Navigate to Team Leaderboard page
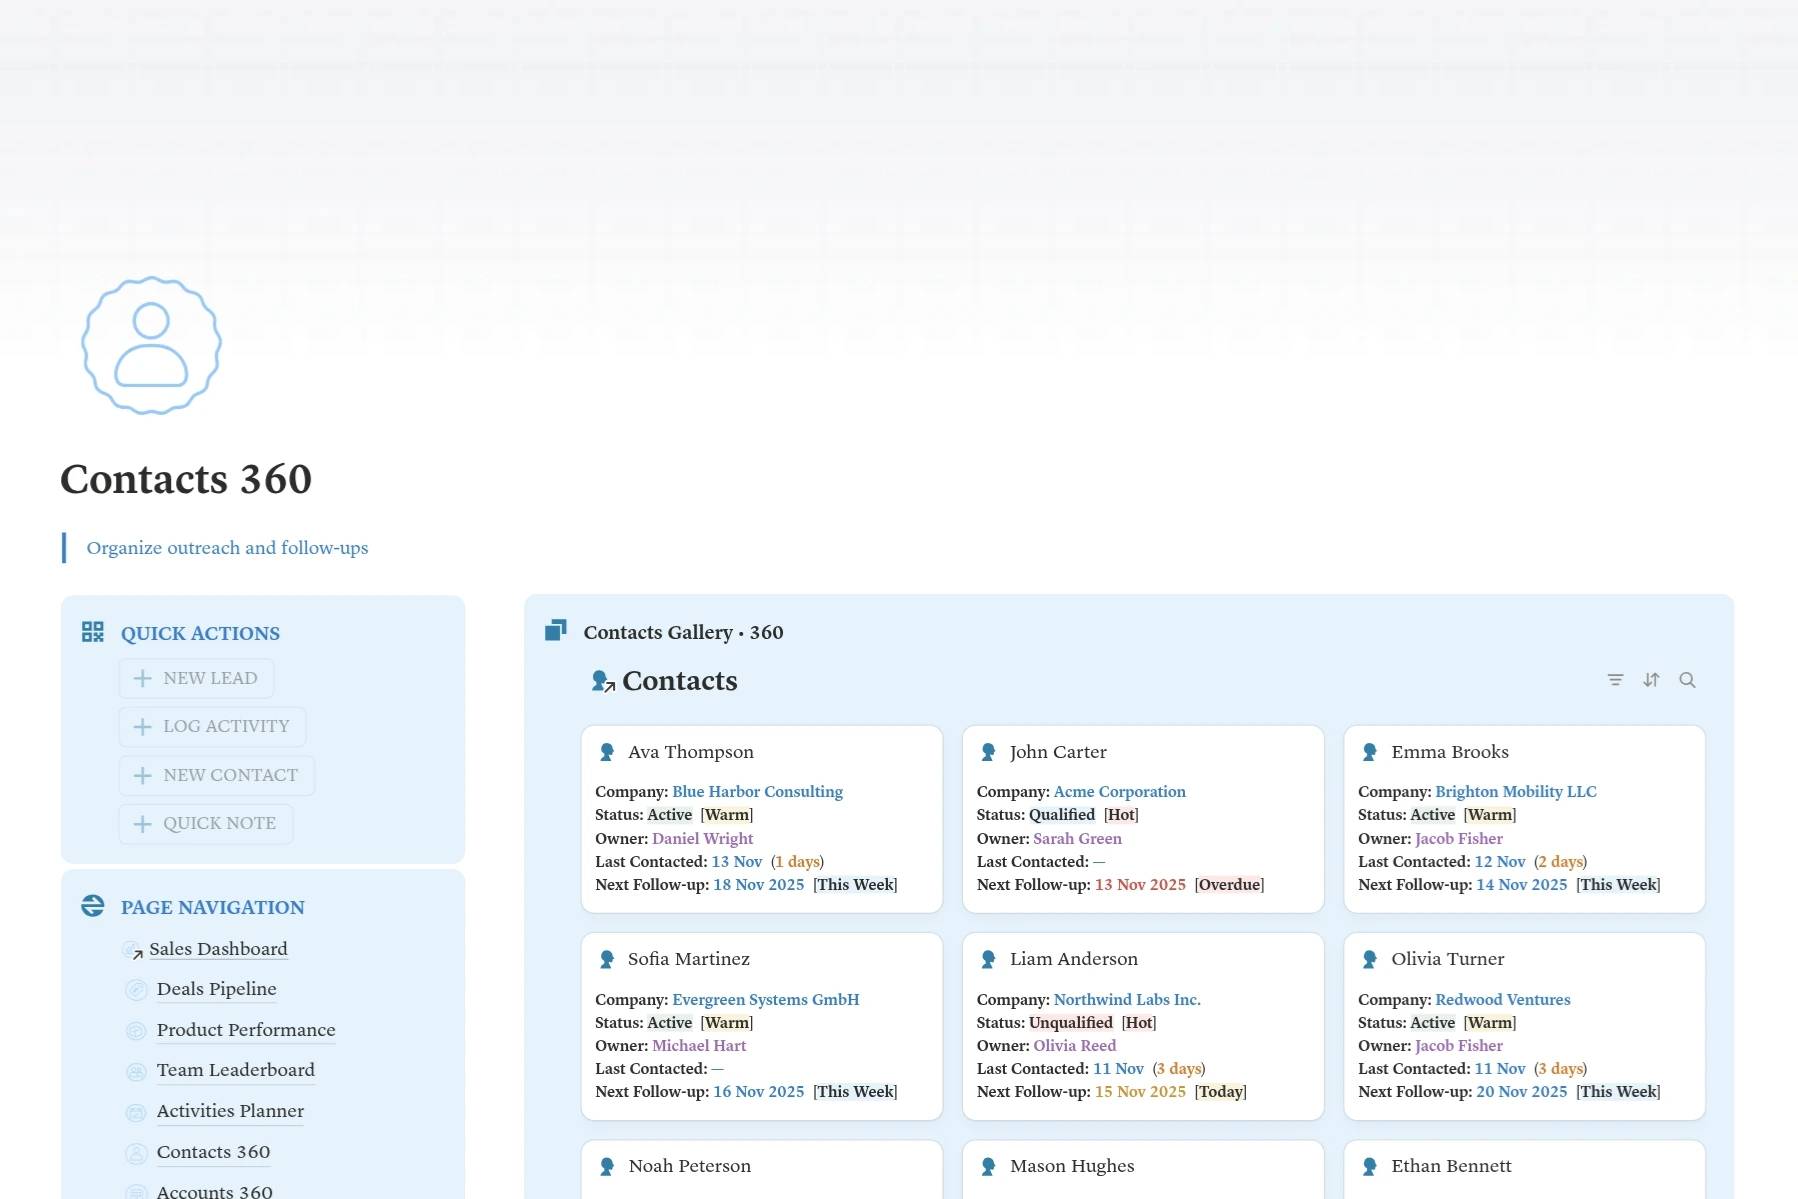This screenshot has width=1798, height=1199. coord(235,1070)
